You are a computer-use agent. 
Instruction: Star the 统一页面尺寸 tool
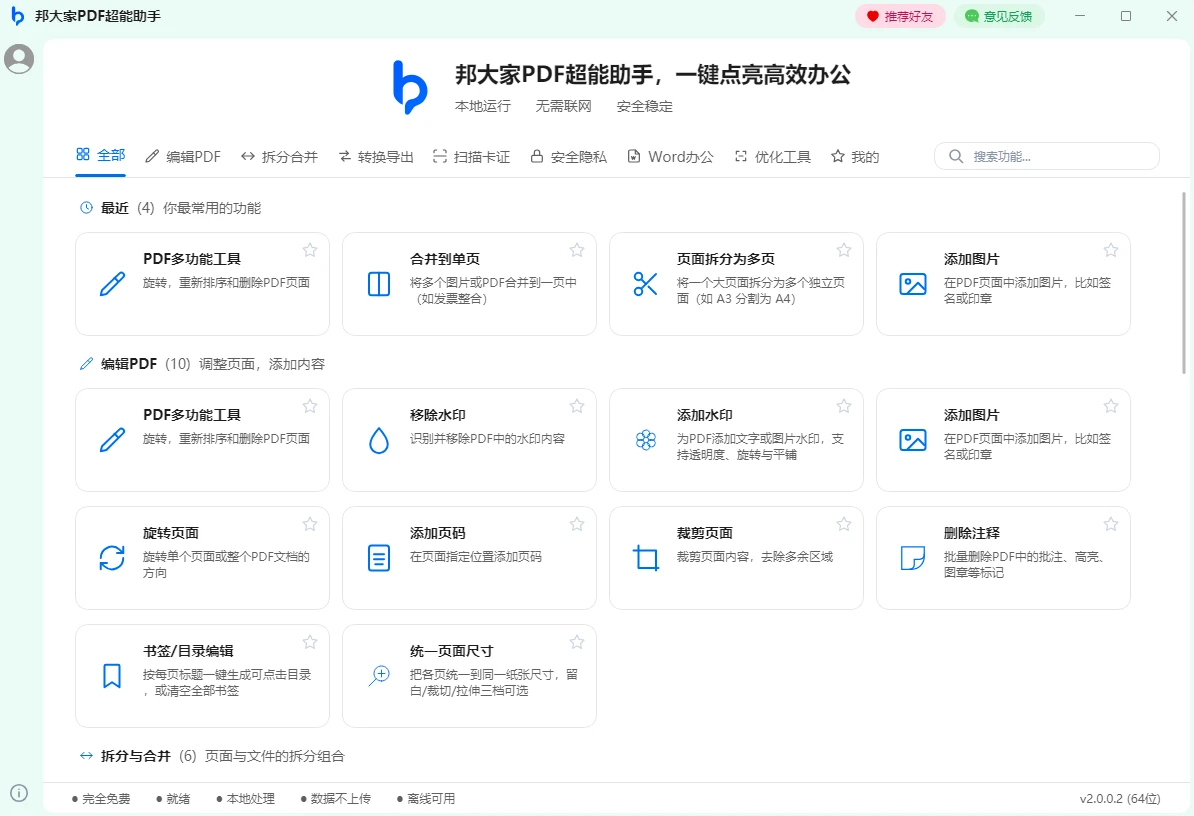(x=577, y=642)
